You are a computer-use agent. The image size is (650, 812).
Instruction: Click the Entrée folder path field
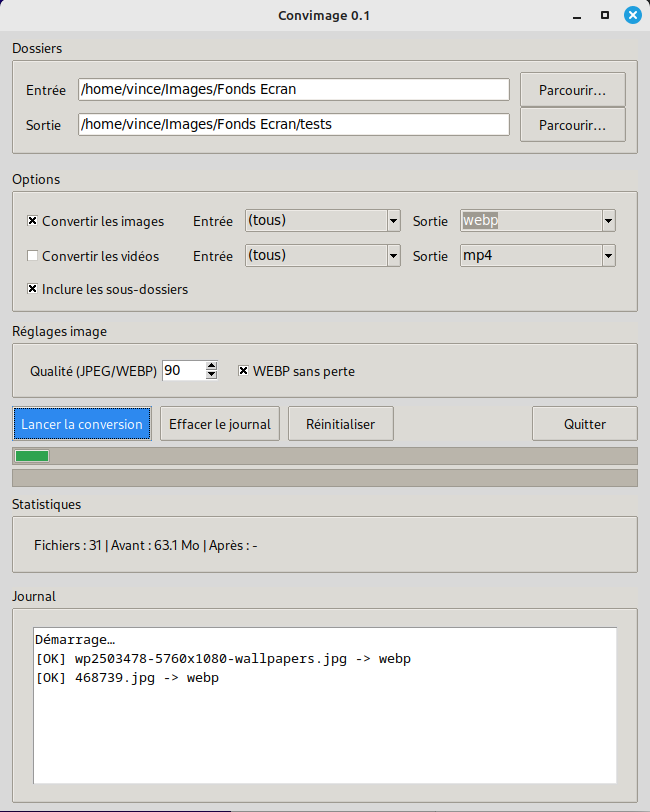[x=294, y=90]
